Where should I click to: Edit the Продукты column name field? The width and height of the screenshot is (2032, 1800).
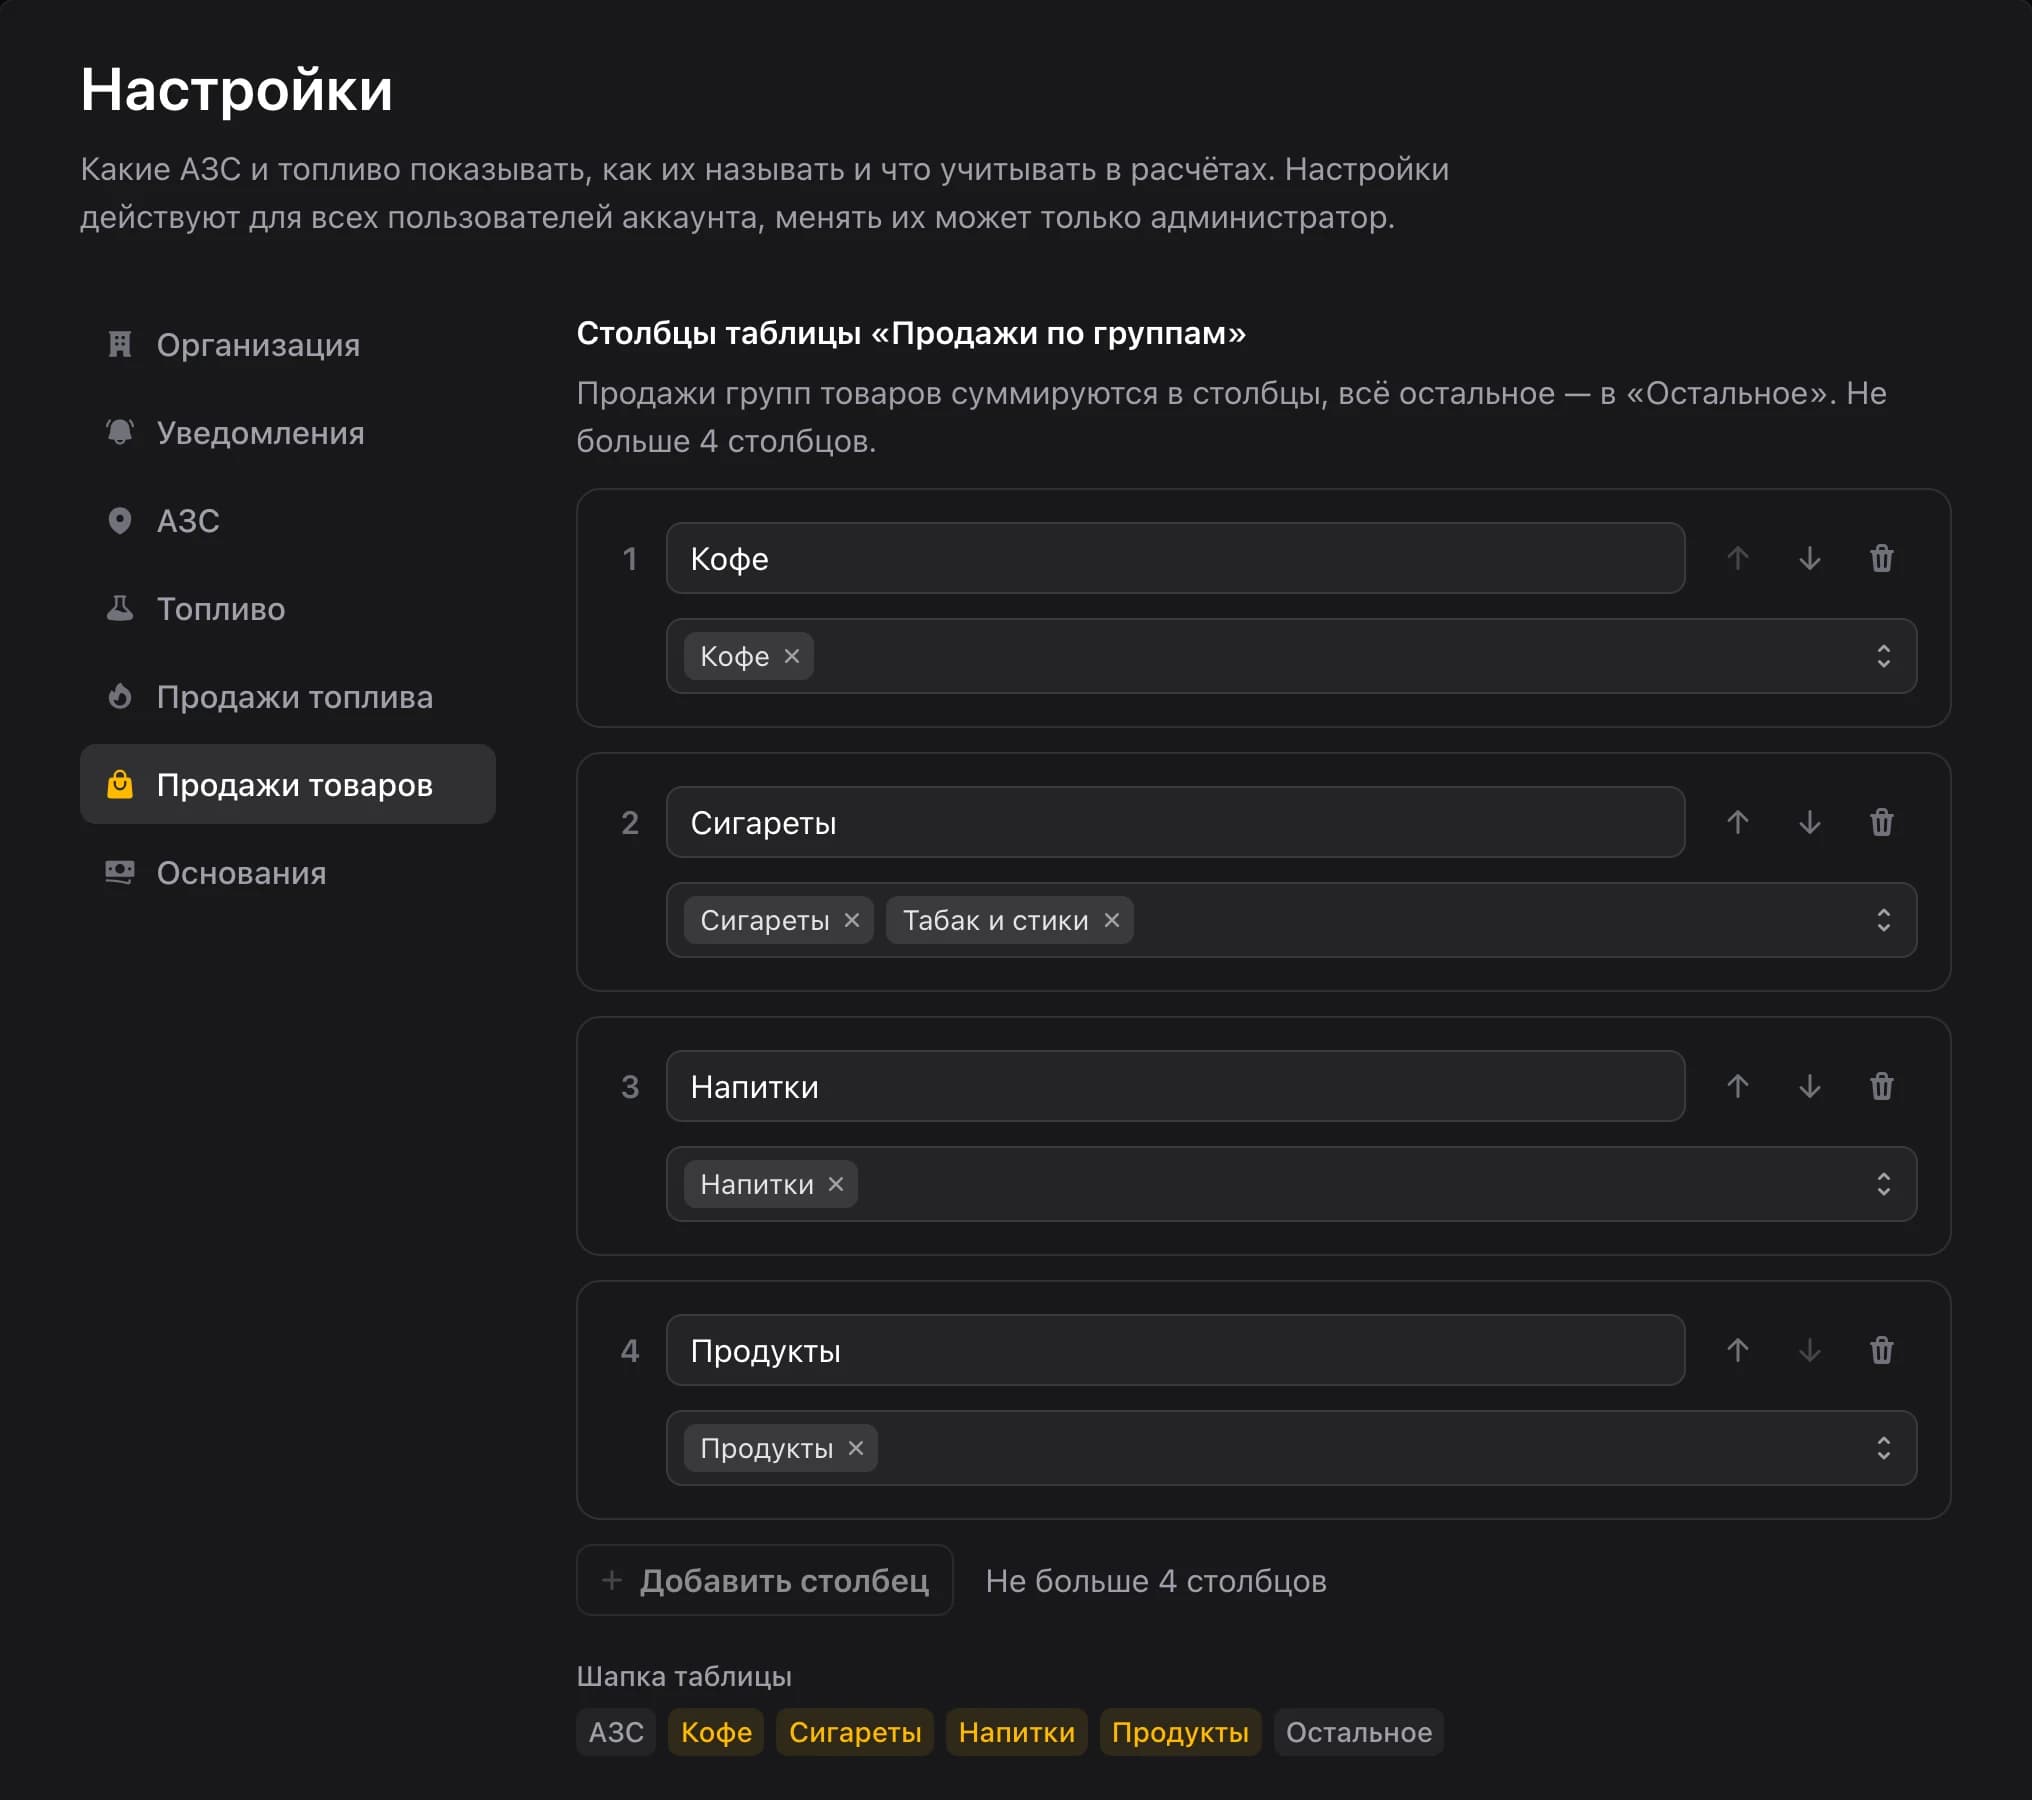coord(1175,1350)
